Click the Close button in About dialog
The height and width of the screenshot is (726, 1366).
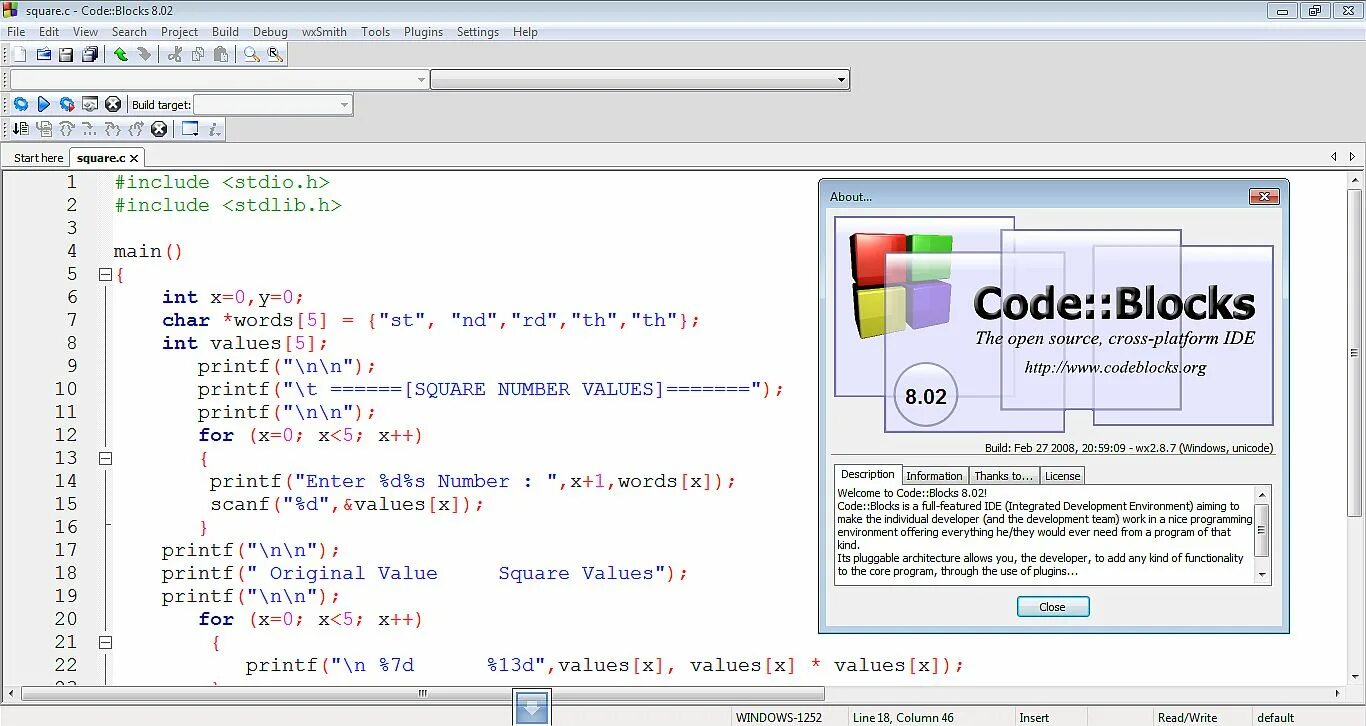(x=1053, y=607)
